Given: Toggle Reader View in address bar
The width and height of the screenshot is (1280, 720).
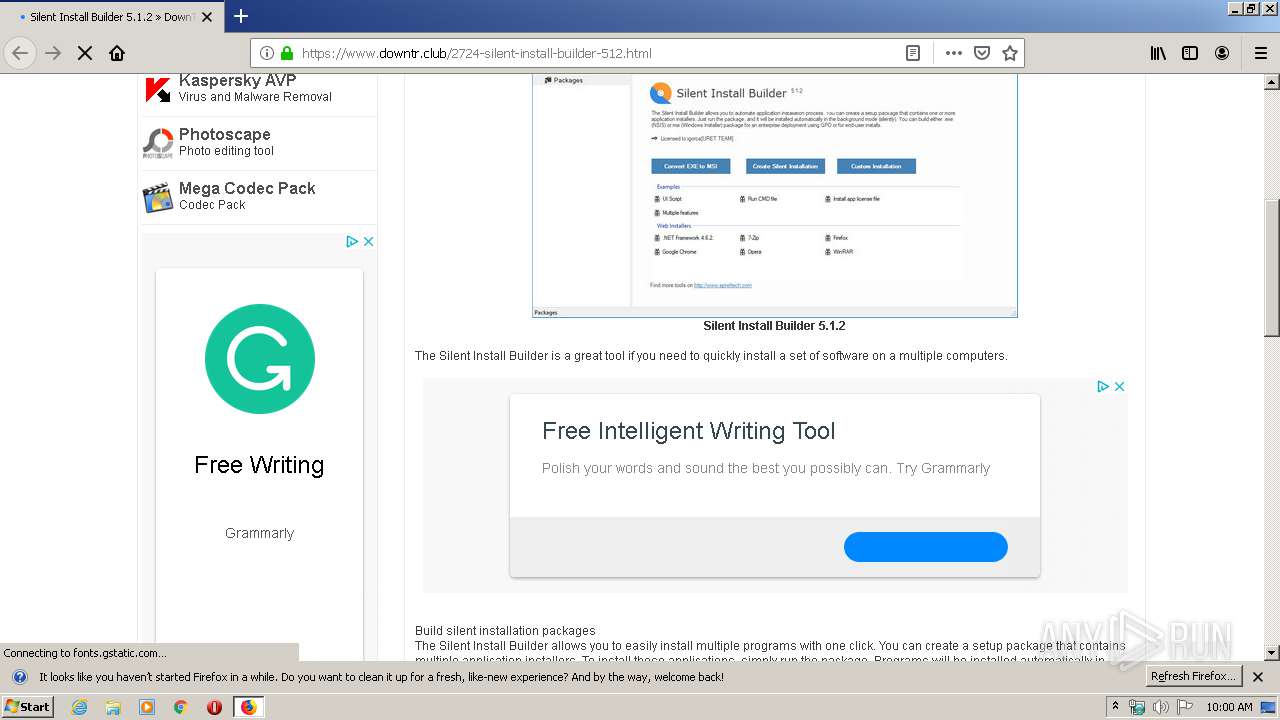Looking at the screenshot, I should 913,53.
